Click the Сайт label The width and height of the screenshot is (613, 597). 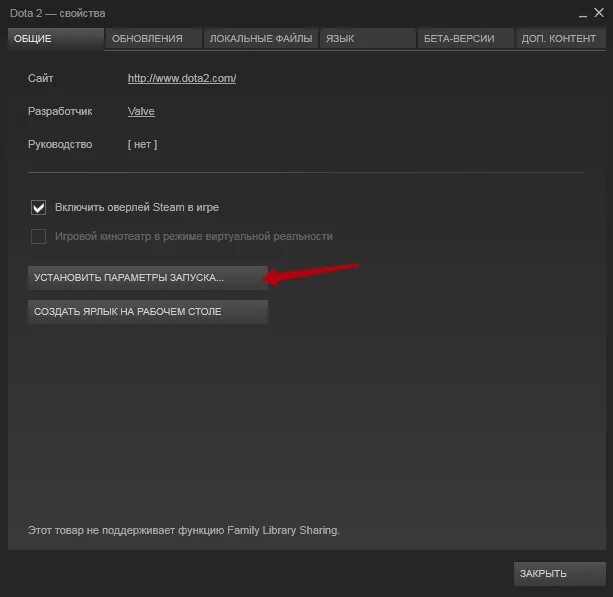point(41,79)
